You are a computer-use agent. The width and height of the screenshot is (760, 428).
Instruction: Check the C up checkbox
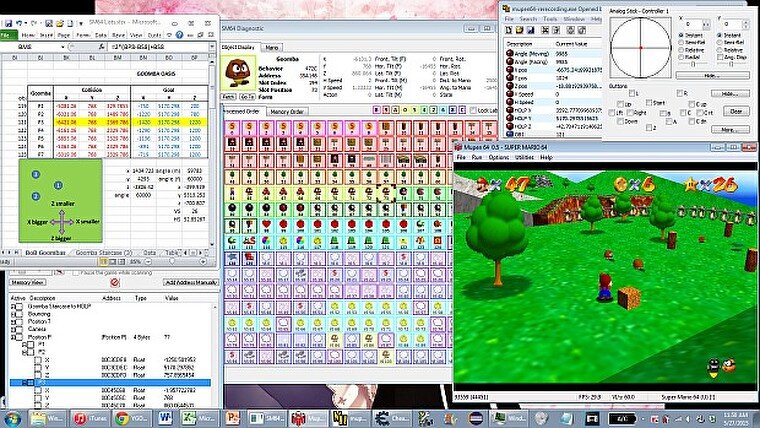pyautogui.click(x=692, y=104)
